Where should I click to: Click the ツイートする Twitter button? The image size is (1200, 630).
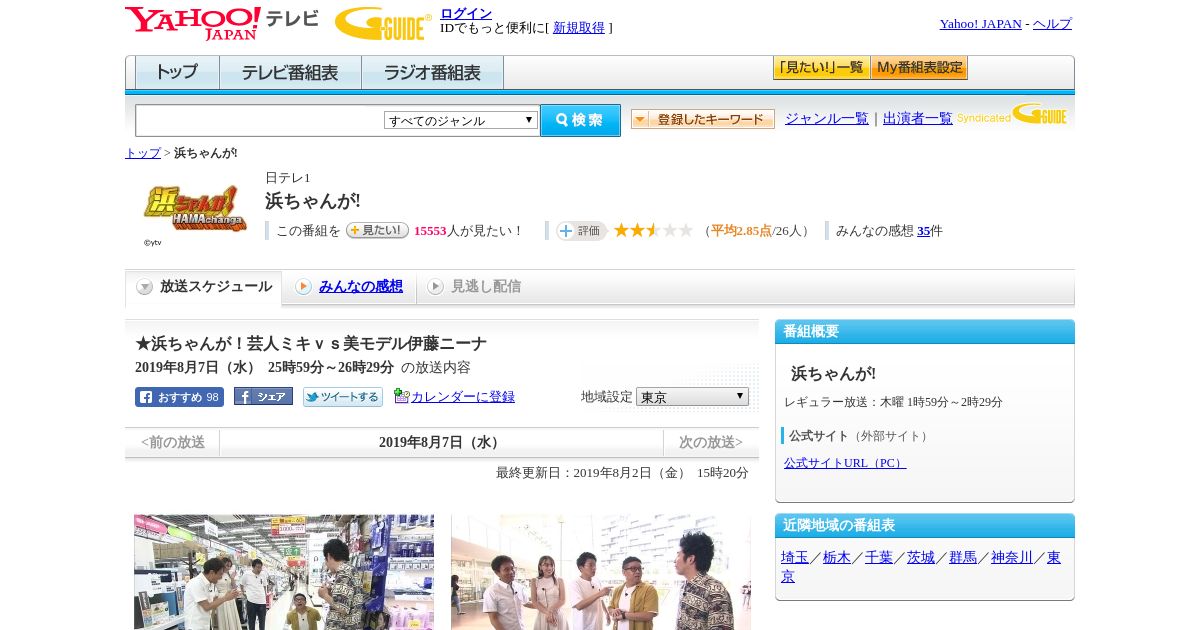pyautogui.click(x=343, y=397)
